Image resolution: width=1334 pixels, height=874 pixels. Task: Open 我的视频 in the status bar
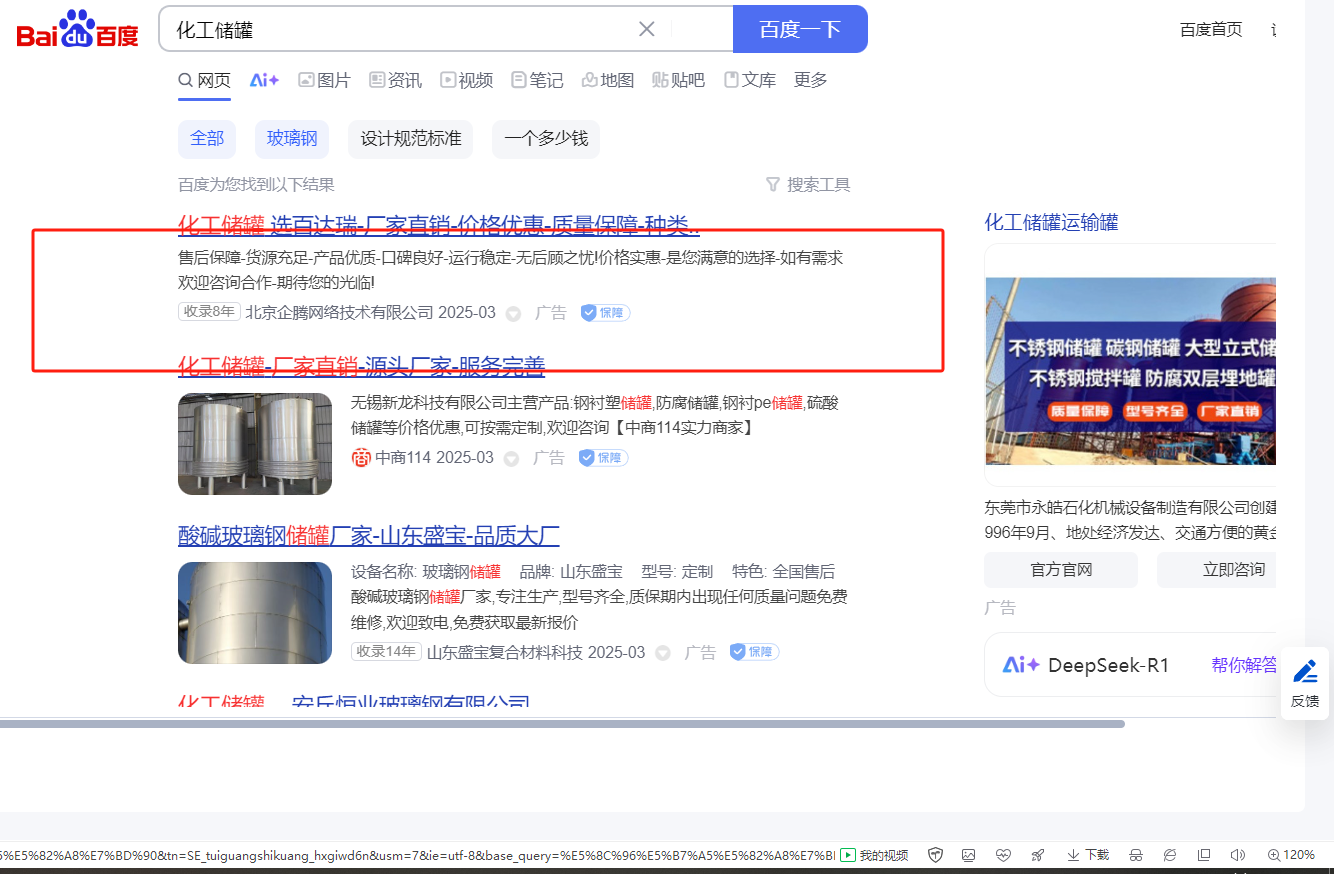point(875,855)
